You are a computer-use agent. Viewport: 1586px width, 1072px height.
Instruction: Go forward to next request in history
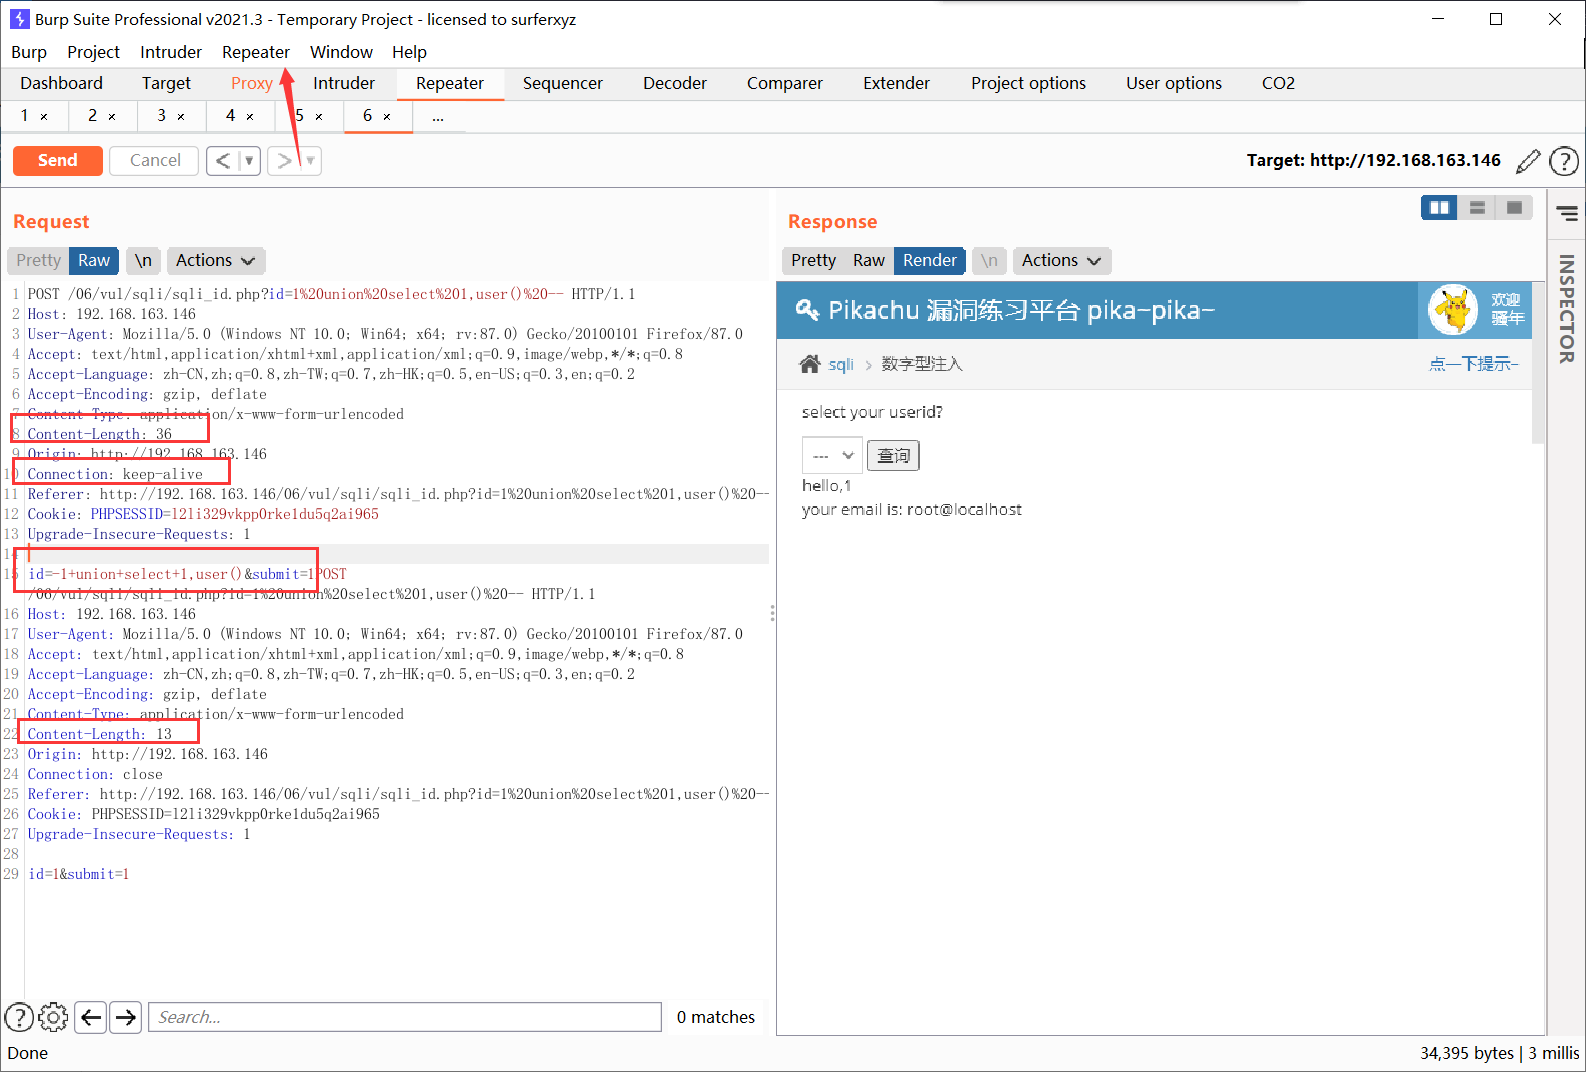point(285,160)
